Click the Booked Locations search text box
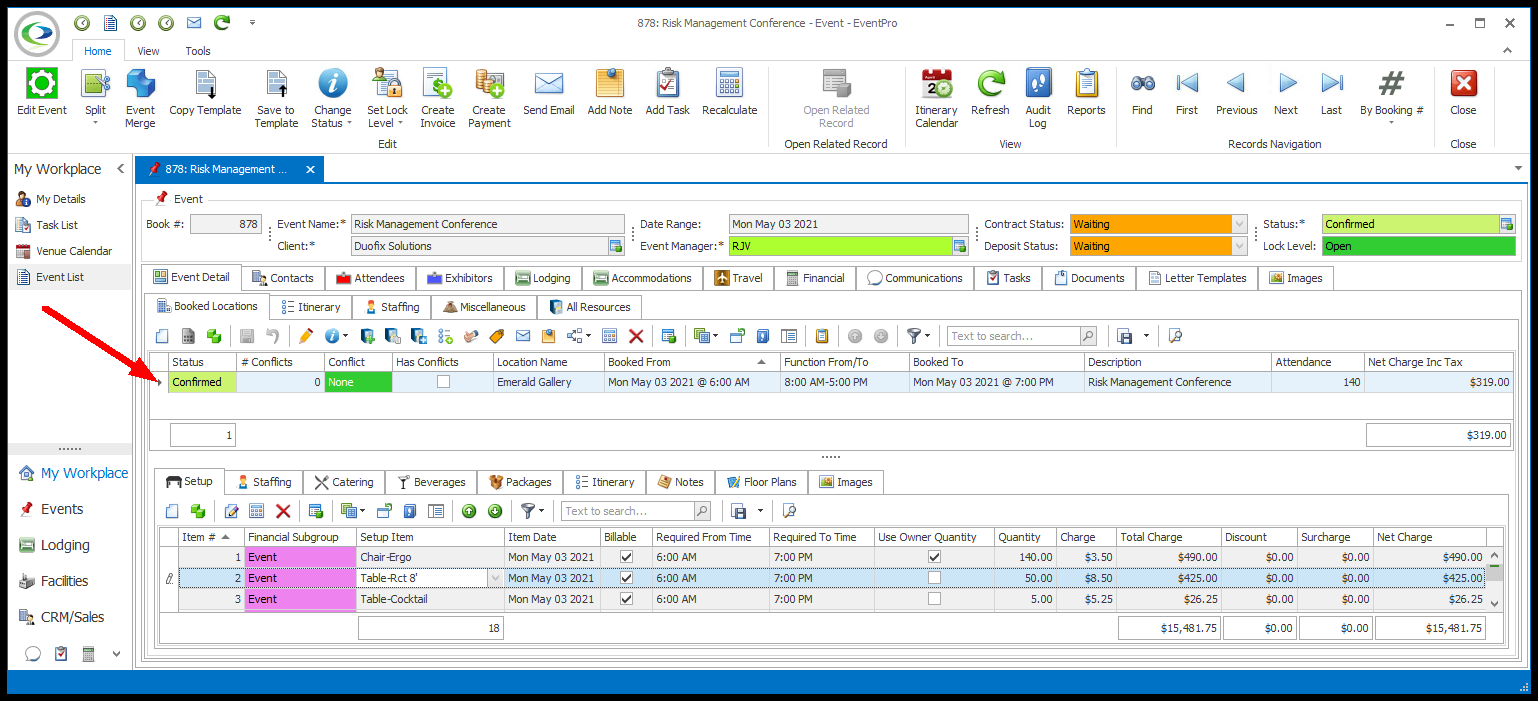 (1013, 336)
